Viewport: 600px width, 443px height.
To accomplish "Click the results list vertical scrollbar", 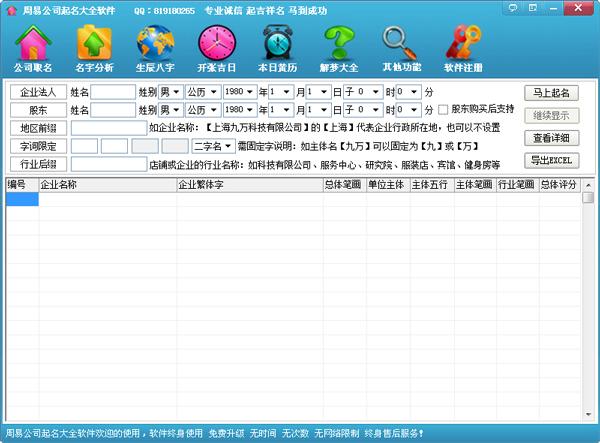I will coord(588,300).
